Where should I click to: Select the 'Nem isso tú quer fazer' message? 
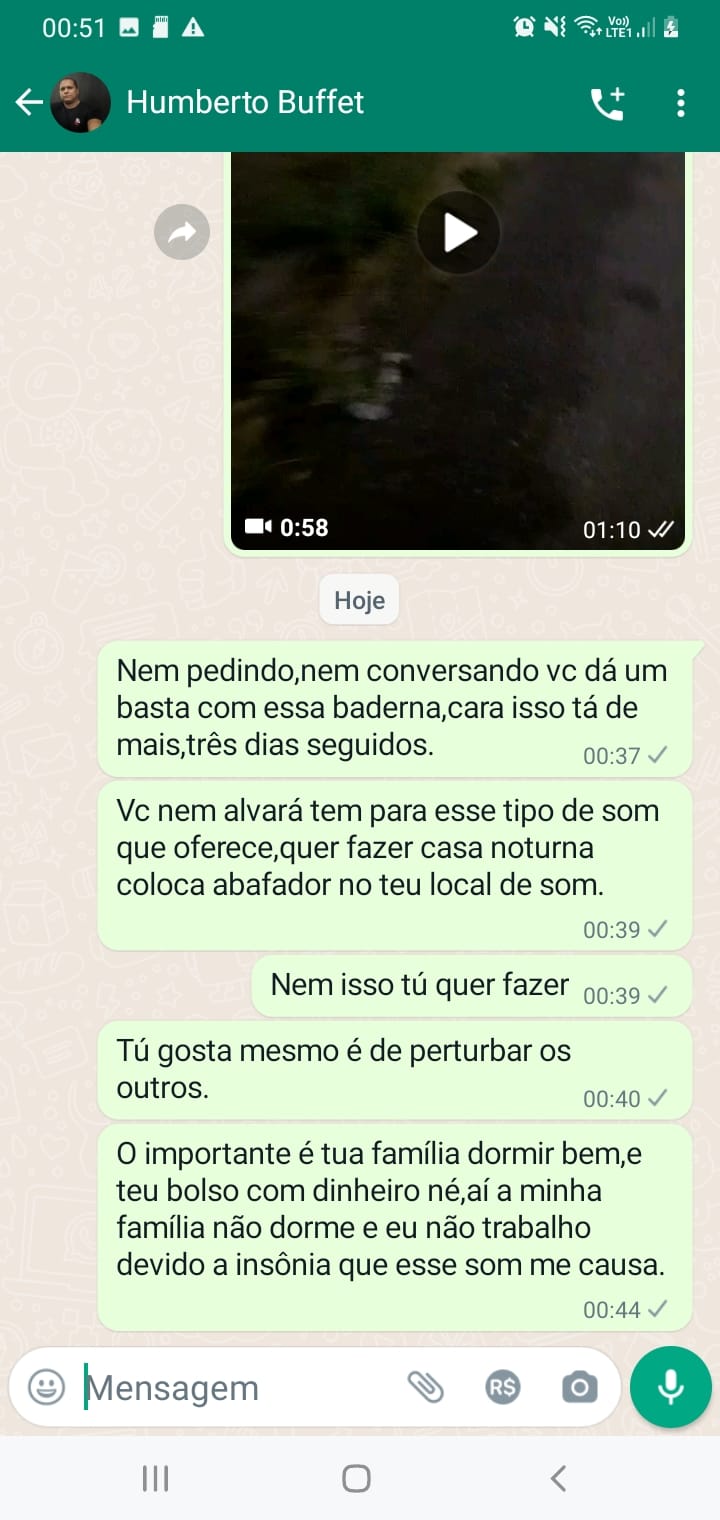tap(471, 986)
